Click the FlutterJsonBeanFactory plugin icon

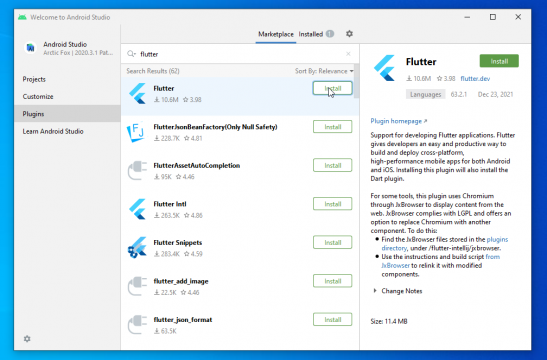[136, 132]
